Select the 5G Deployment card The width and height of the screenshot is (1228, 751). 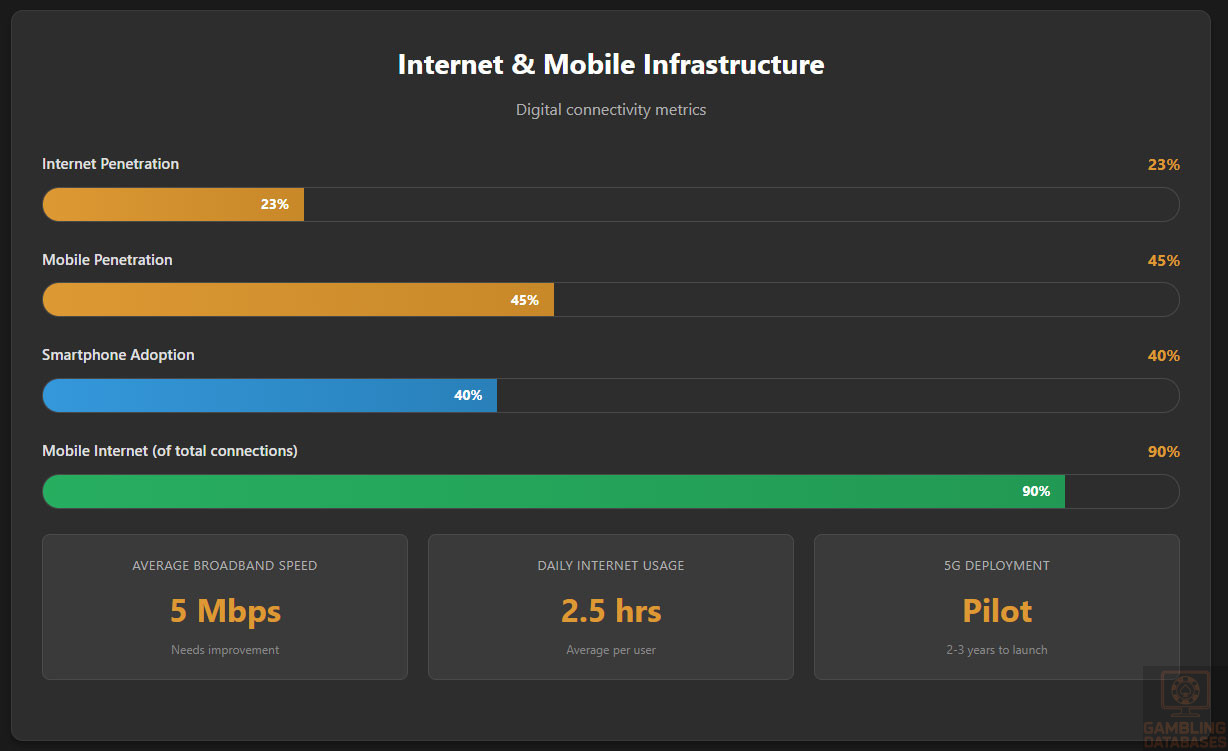(997, 607)
